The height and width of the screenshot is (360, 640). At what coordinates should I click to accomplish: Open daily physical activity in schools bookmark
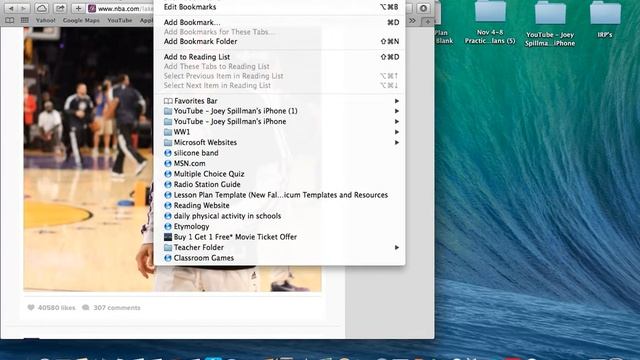coord(280,216)
